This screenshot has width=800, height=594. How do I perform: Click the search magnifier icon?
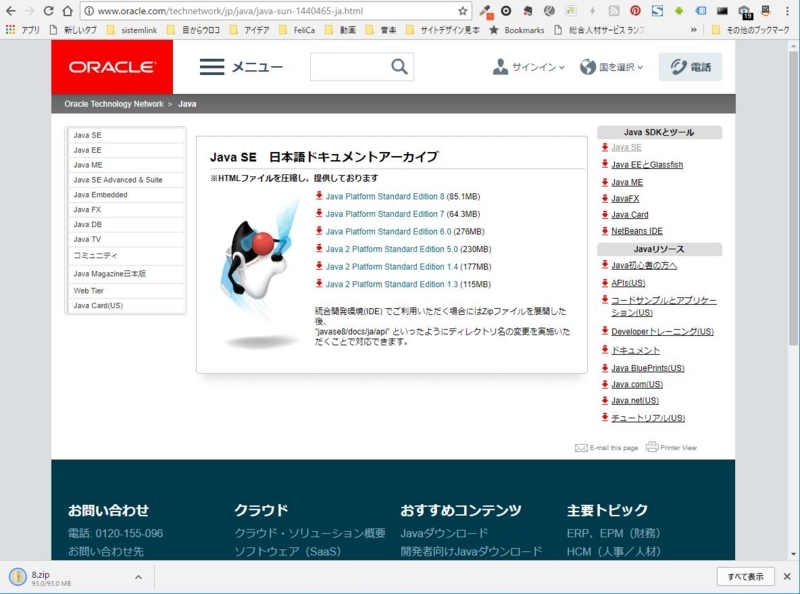(x=399, y=67)
